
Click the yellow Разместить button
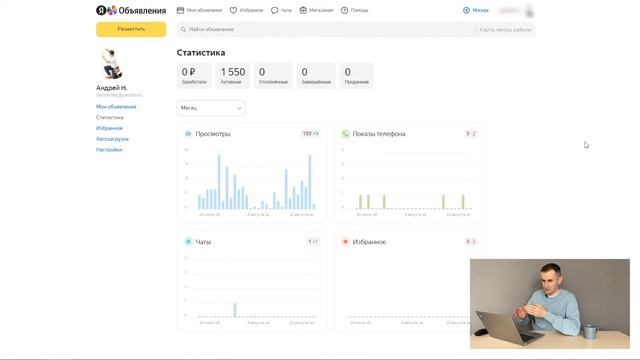(x=131, y=29)
